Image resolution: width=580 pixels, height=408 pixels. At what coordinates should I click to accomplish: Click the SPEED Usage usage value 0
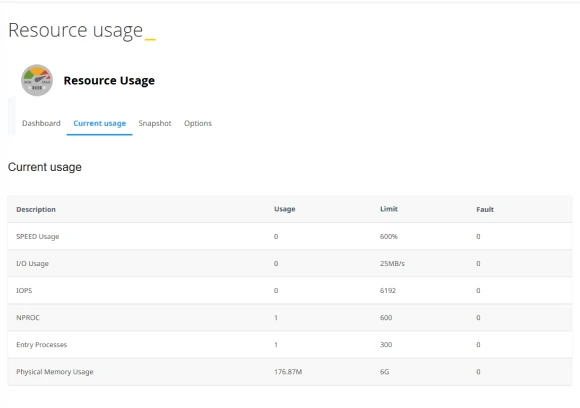(276, 236)
